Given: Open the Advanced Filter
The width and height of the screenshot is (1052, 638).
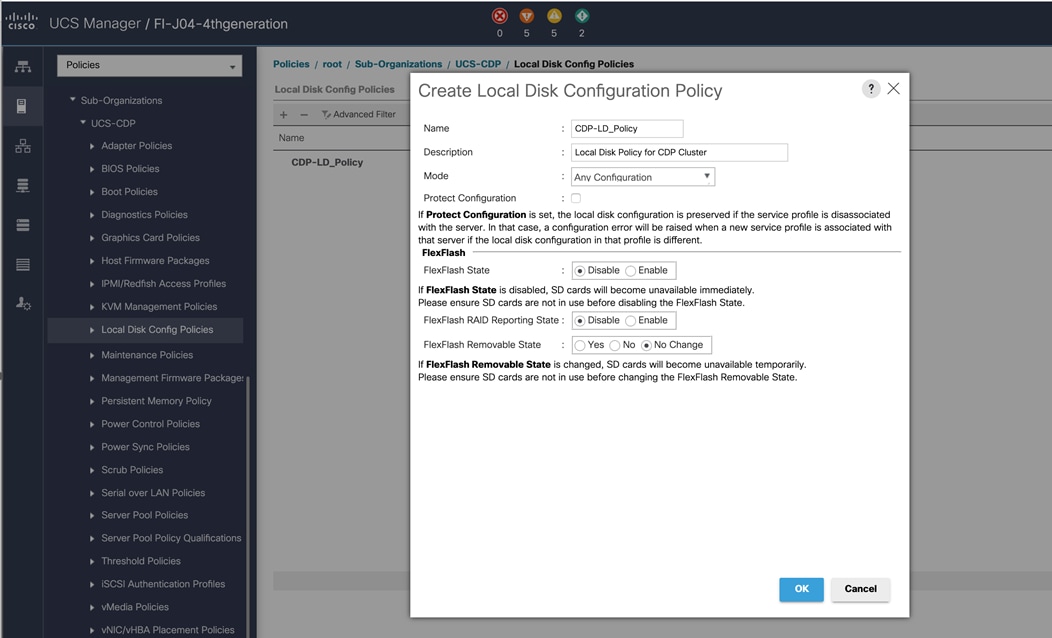Looking at the screenshot, I should pos(359,115).
